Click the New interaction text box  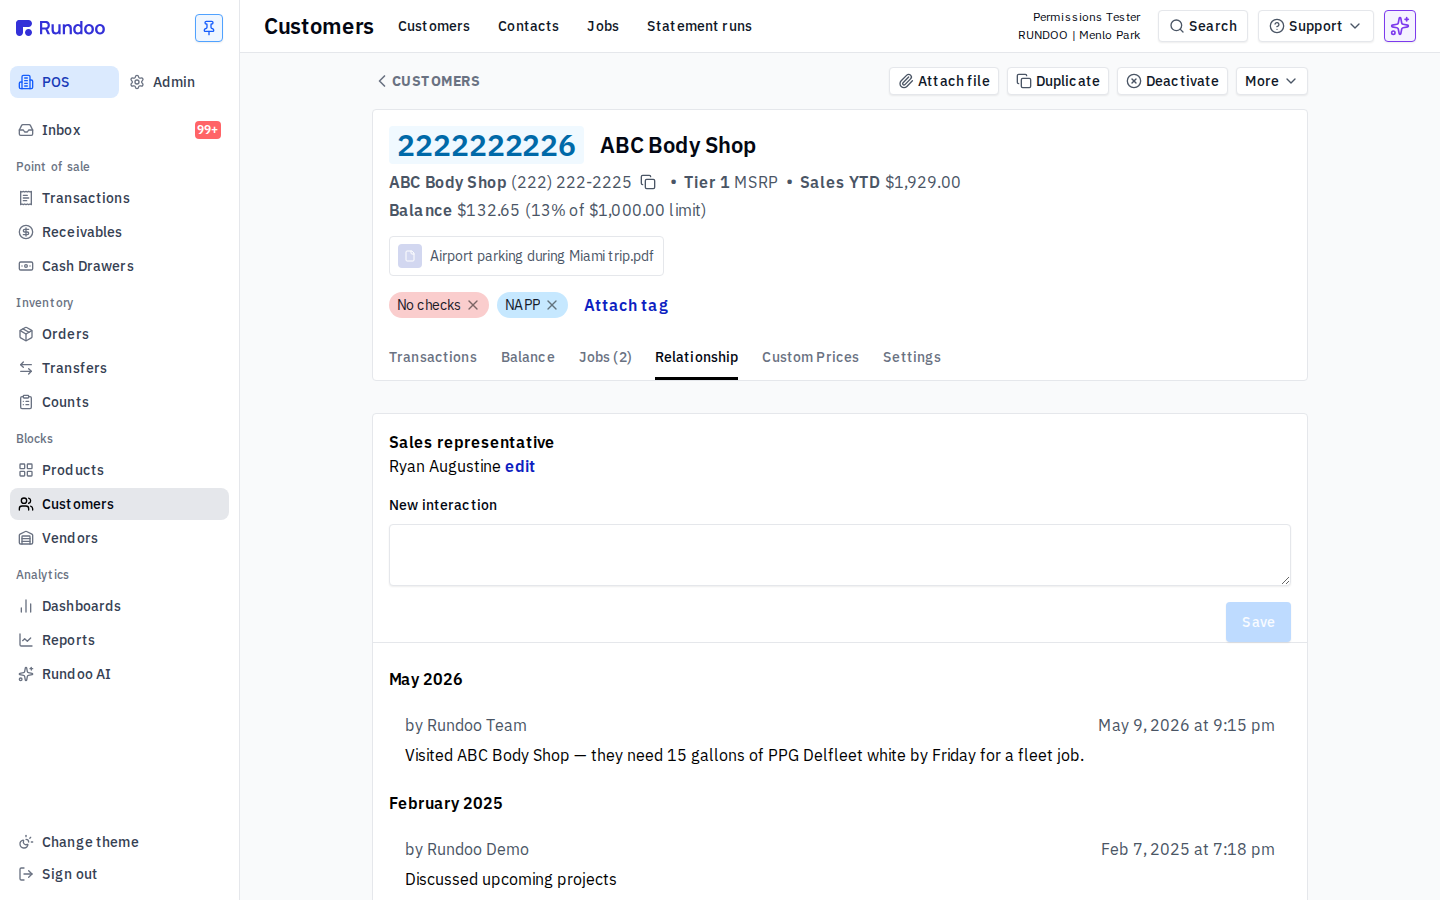[x=840, y=555]
